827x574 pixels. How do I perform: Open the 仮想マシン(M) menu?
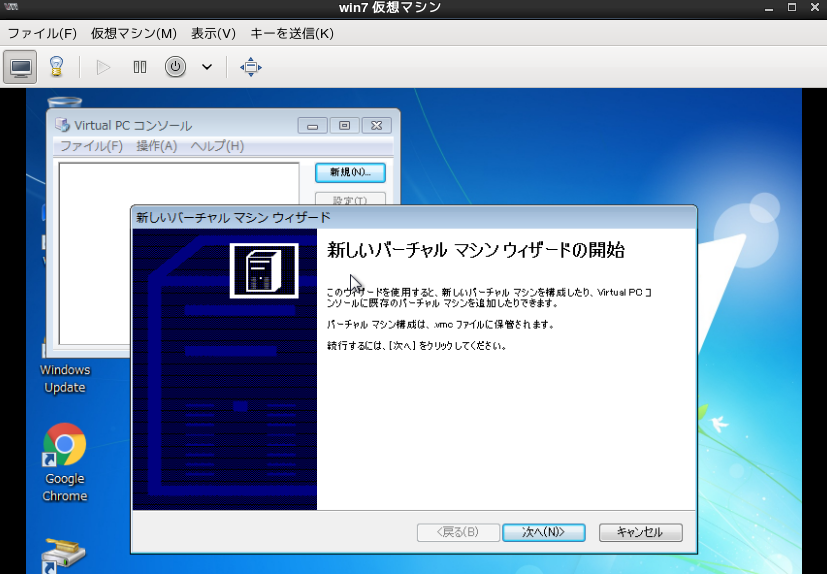pos(133,34)
